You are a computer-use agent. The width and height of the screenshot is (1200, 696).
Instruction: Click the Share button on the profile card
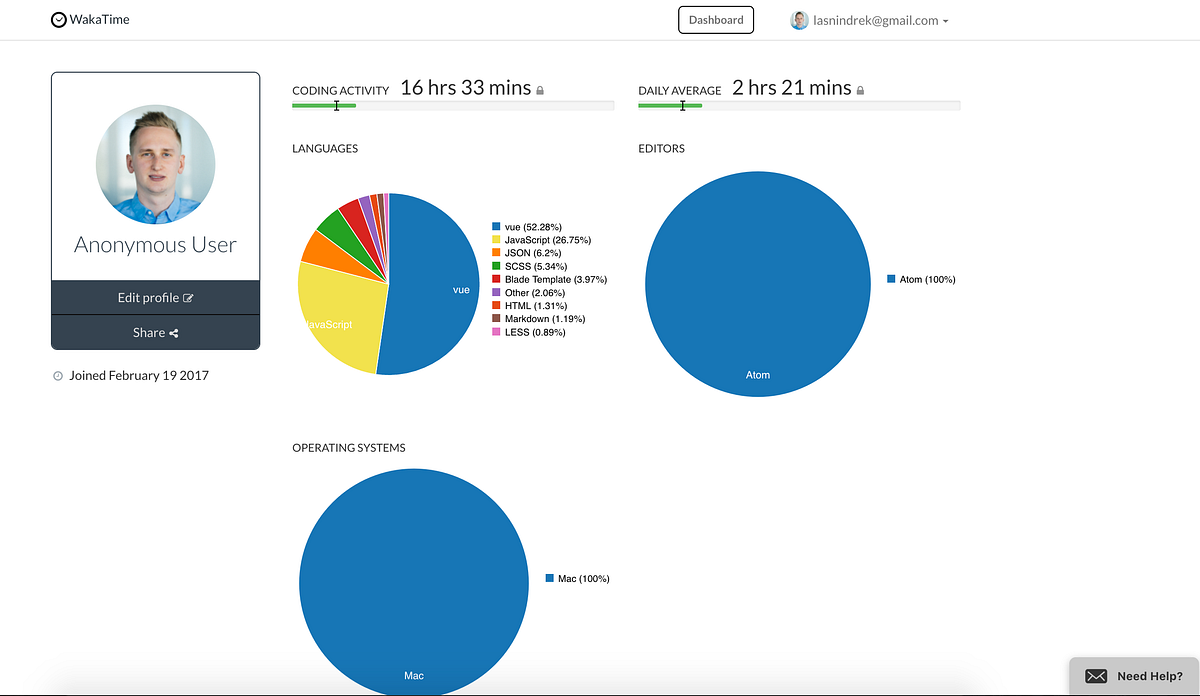coord(155,332)
